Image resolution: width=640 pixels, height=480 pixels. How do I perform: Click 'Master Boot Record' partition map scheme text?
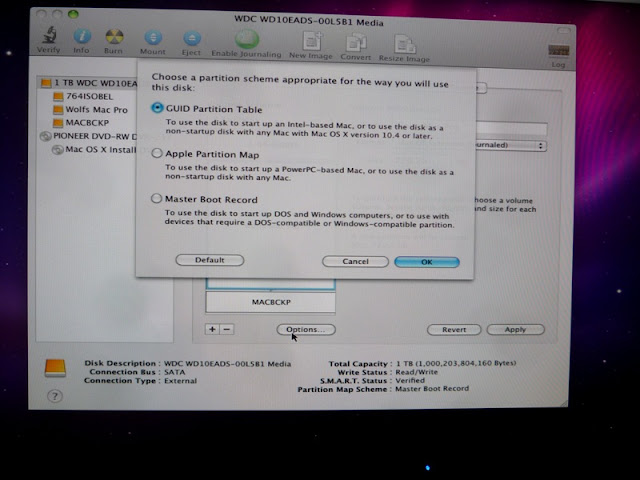coord(432,389)
